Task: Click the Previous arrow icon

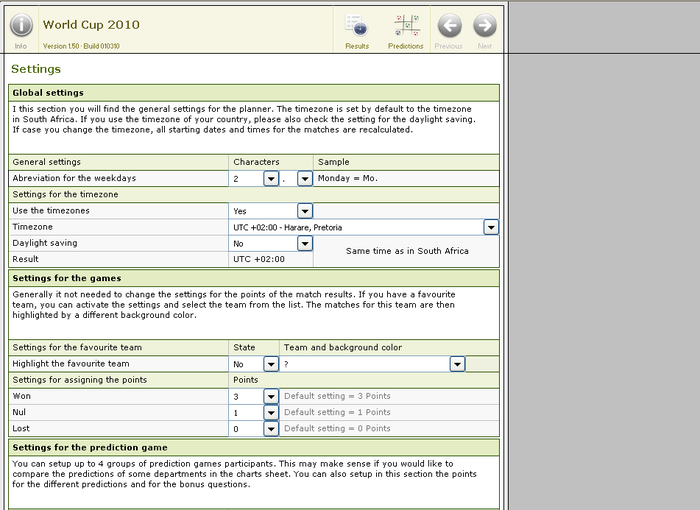Action: click(x=449, y=25)
